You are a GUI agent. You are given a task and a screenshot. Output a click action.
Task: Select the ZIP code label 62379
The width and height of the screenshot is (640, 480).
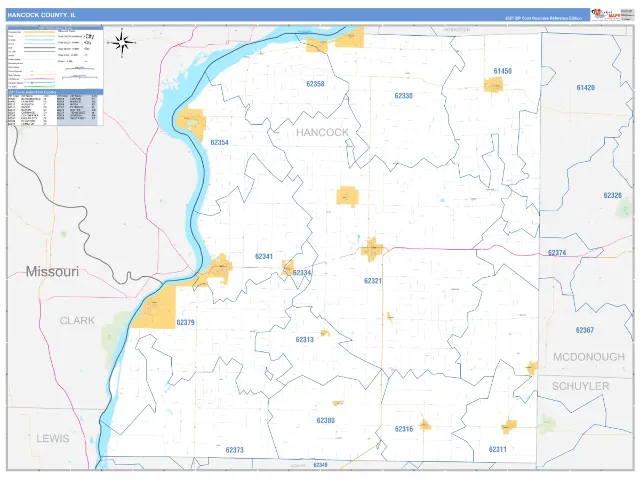(185, 322)
